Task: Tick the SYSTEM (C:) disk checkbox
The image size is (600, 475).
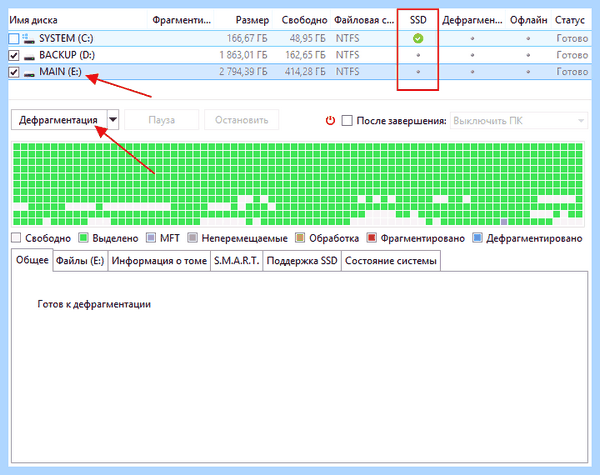Action: click(x=14, y=39)
